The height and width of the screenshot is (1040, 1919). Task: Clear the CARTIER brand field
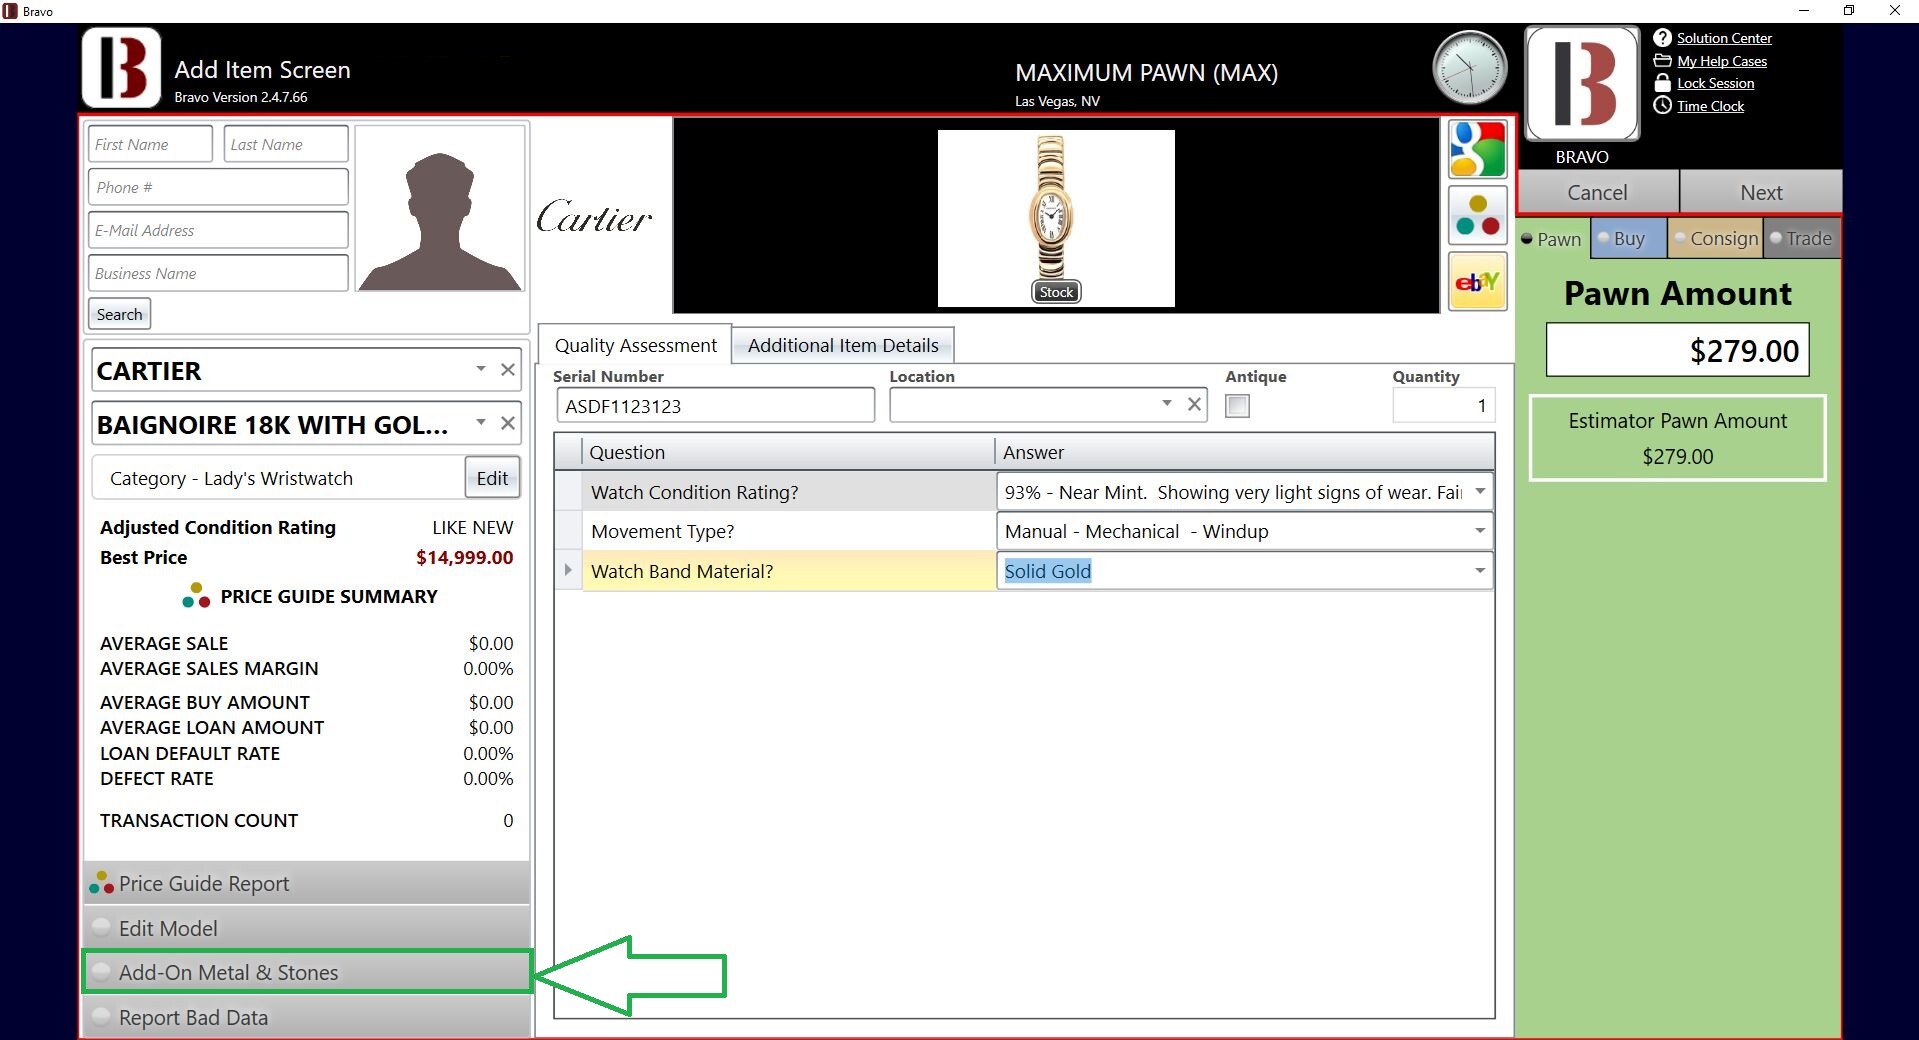508,370
